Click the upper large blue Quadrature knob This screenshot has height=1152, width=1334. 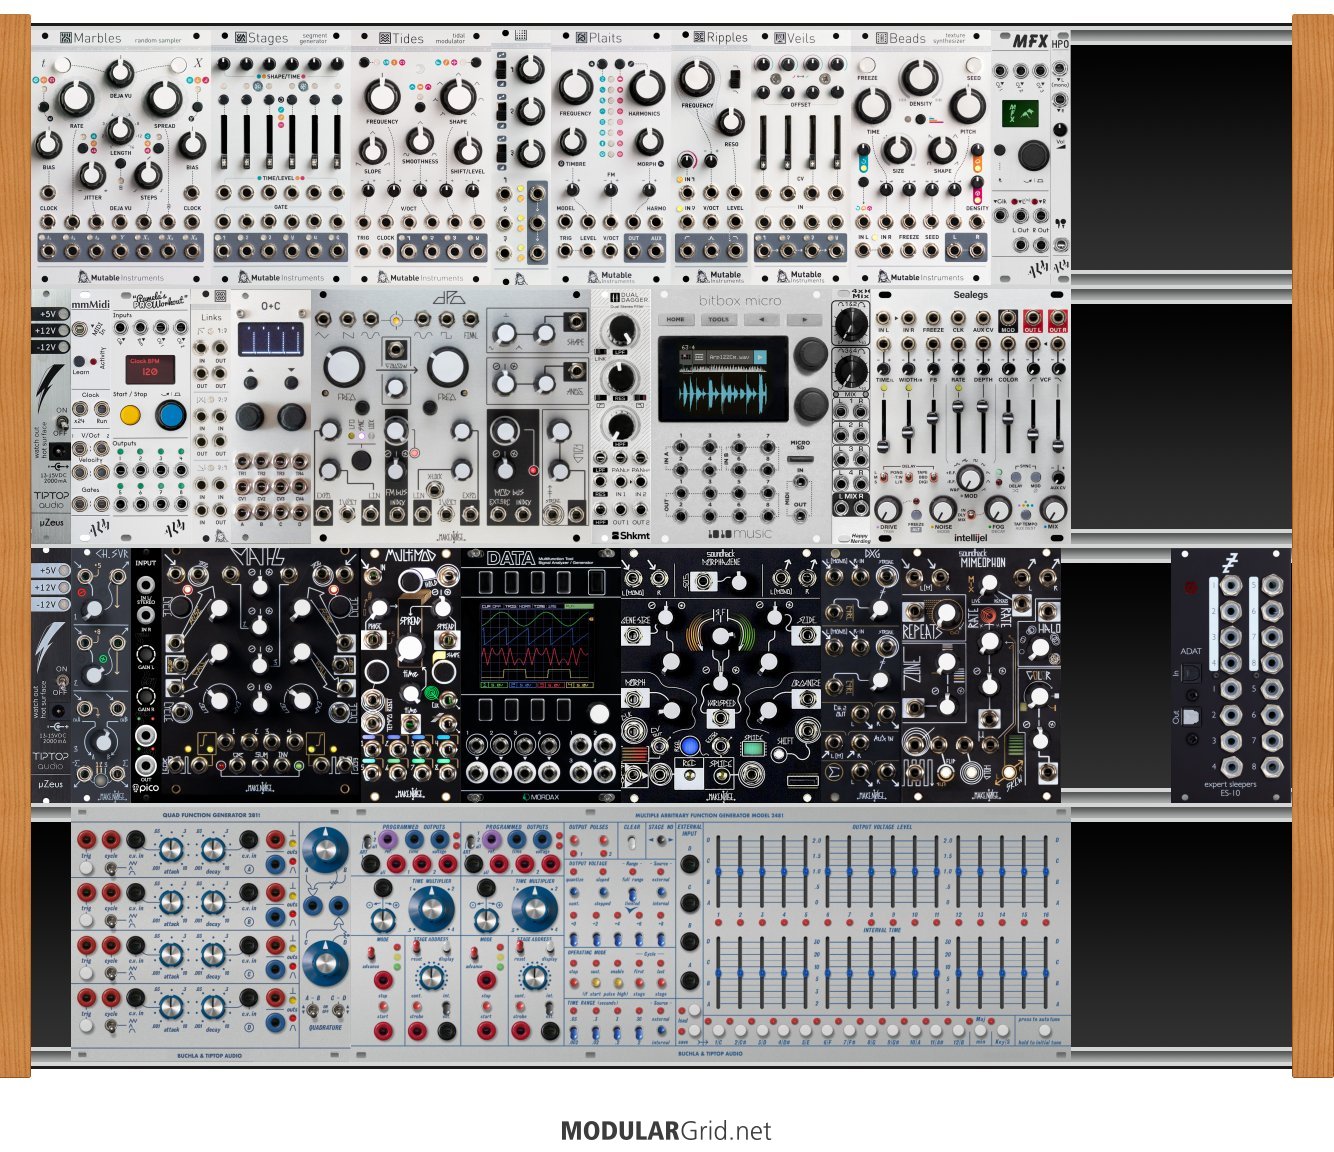[326, 850]
